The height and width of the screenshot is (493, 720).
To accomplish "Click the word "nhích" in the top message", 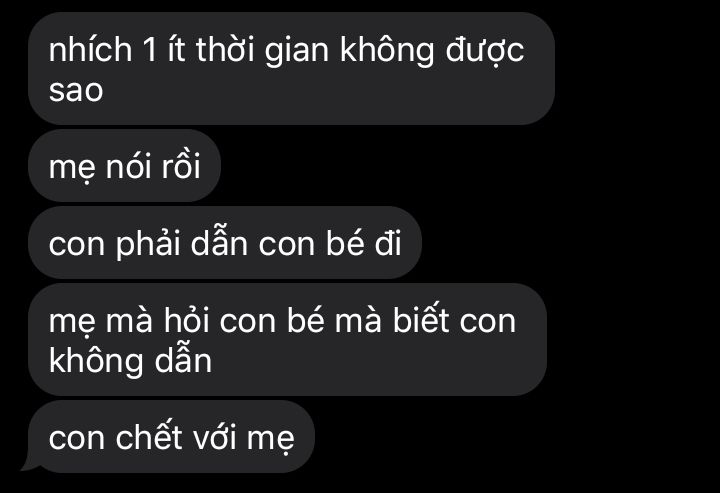I will click(90, 49).
